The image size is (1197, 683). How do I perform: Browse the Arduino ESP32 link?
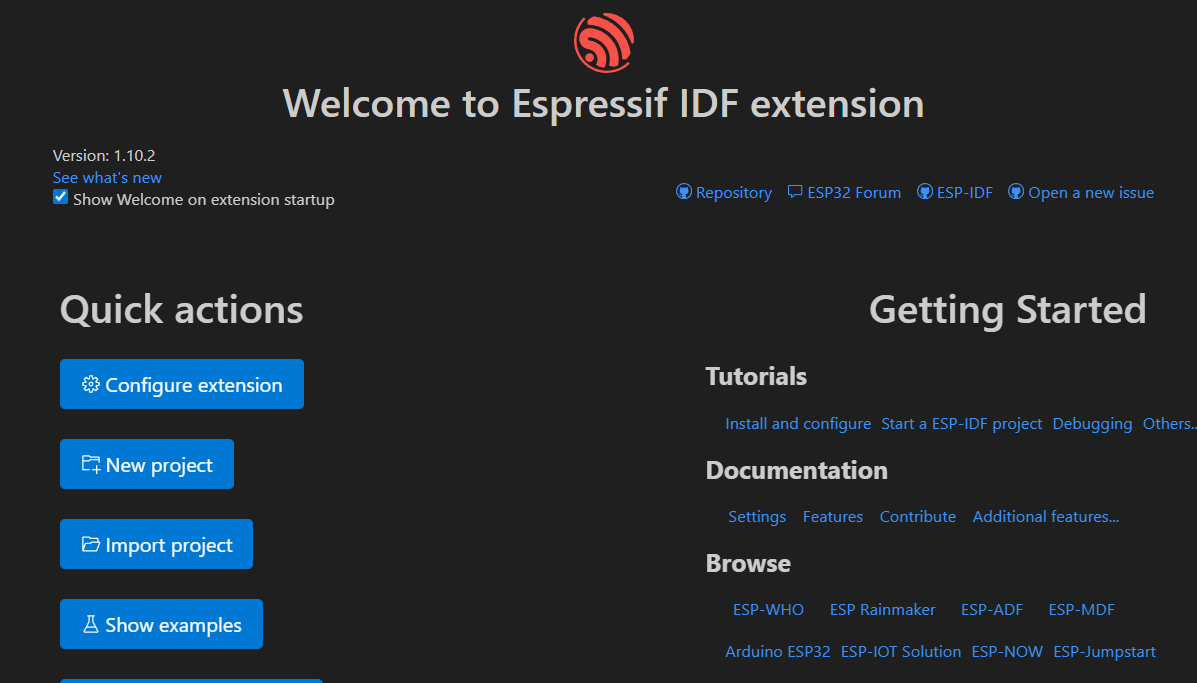[x=777, y=652]
